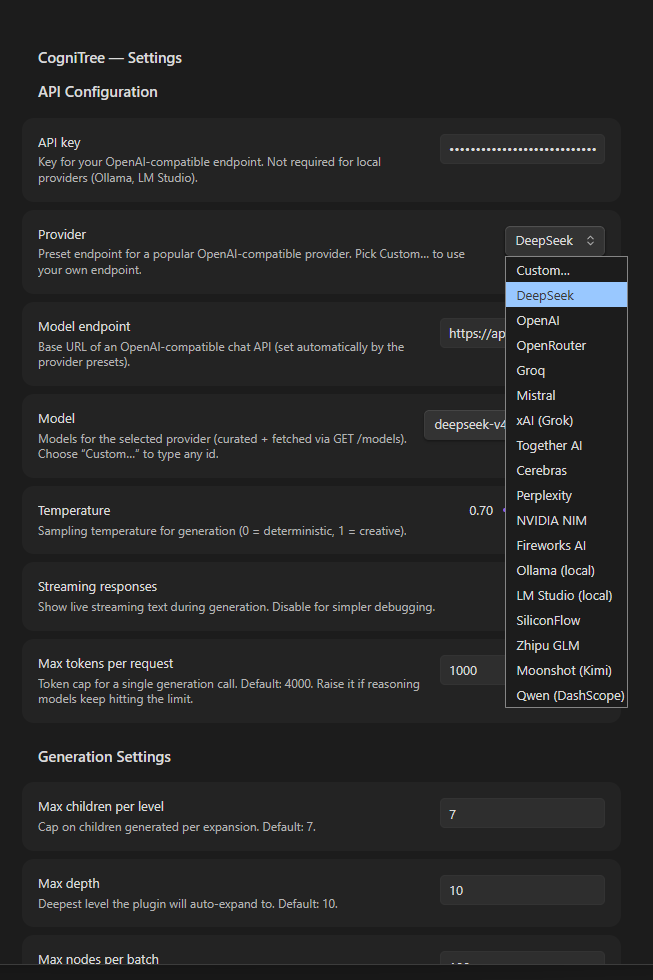The height and width of the screenshot is (980, 653).
Task: Click the API Configuration heading
Action: (97, 92)
